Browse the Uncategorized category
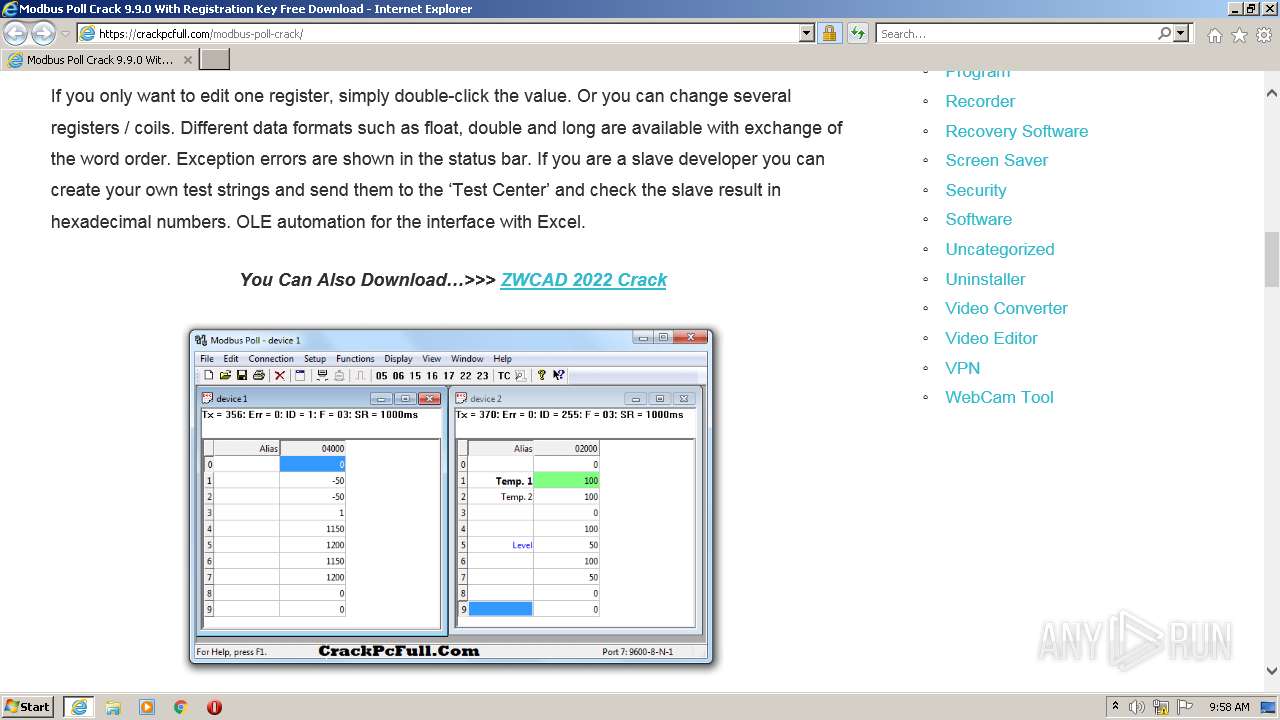 [x=1000, y=249]
